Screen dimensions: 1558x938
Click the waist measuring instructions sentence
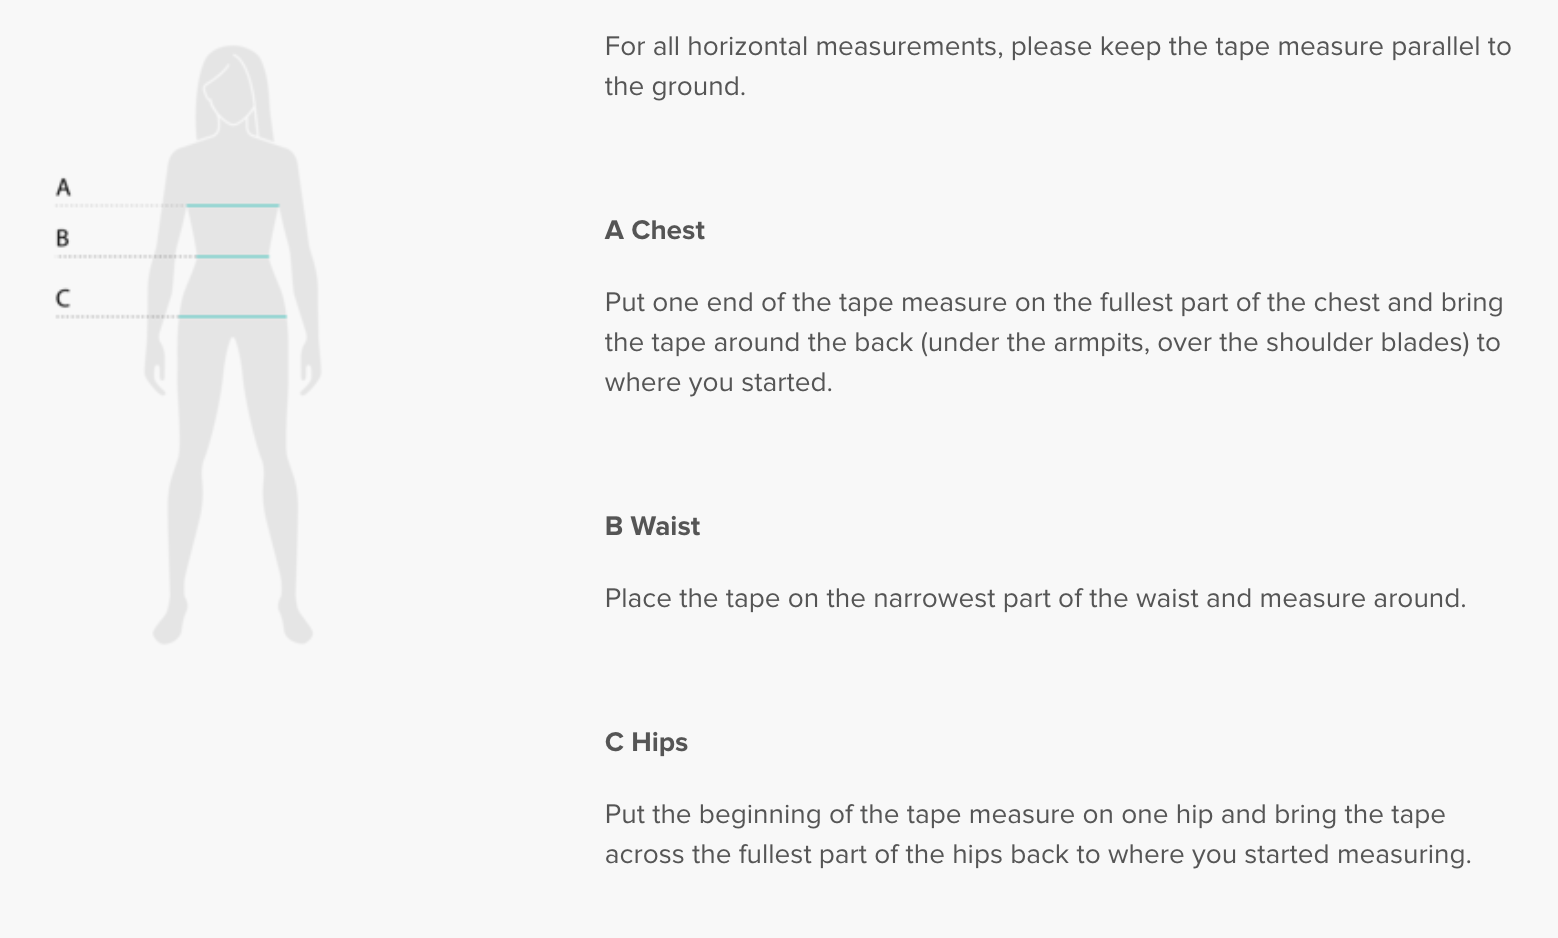tap(1035, 598)
